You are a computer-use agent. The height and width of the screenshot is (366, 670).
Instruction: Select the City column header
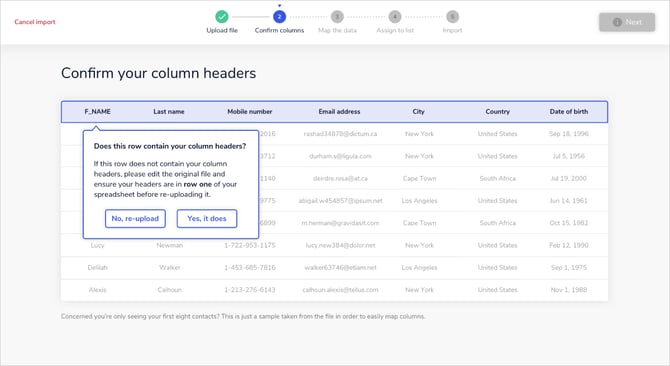point(418,111)
